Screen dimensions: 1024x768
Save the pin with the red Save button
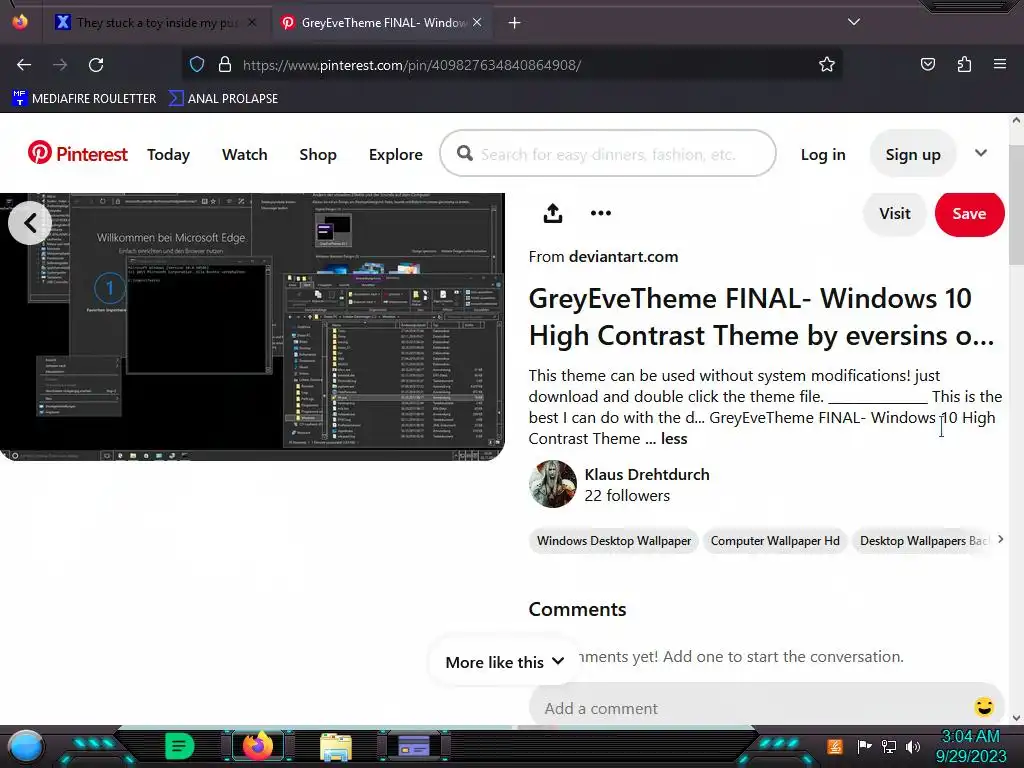tap(969, 214)
